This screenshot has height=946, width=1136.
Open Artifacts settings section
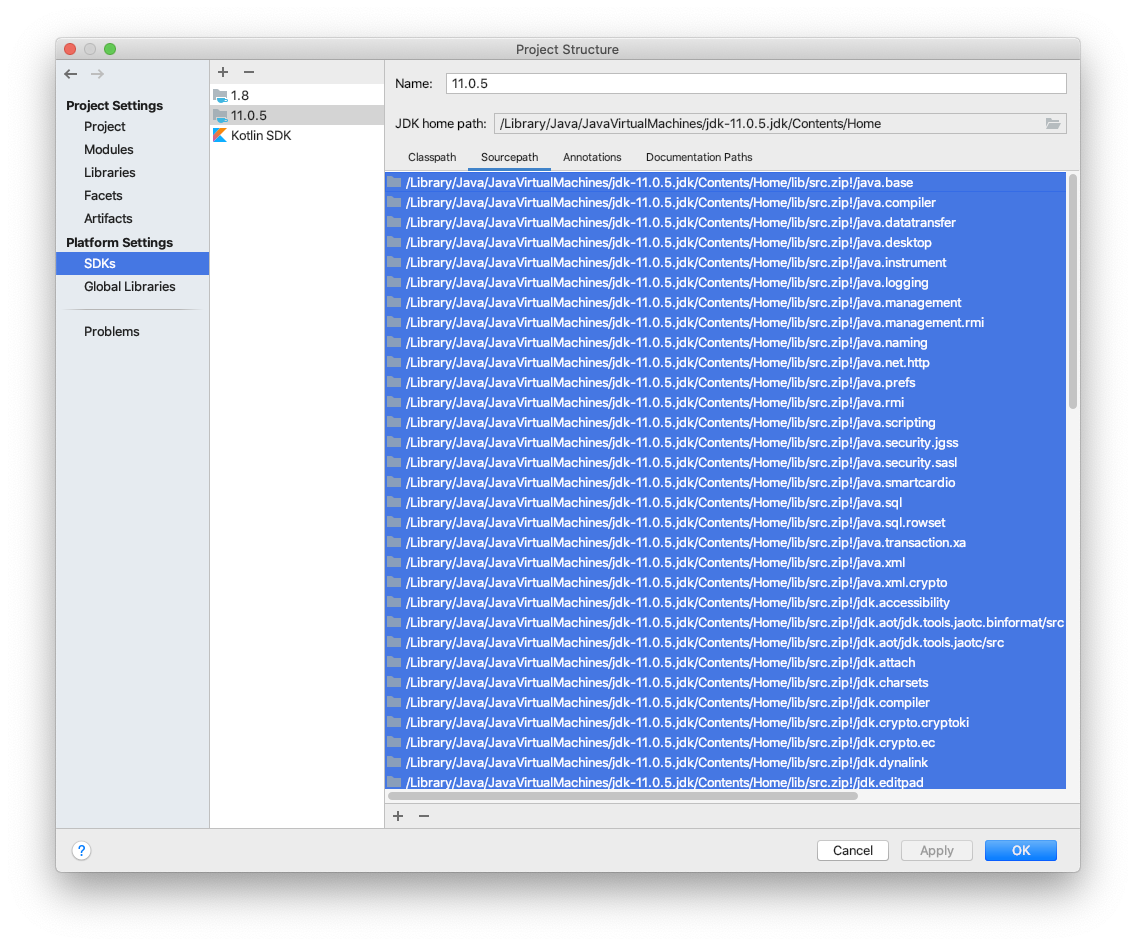[108, 218]
